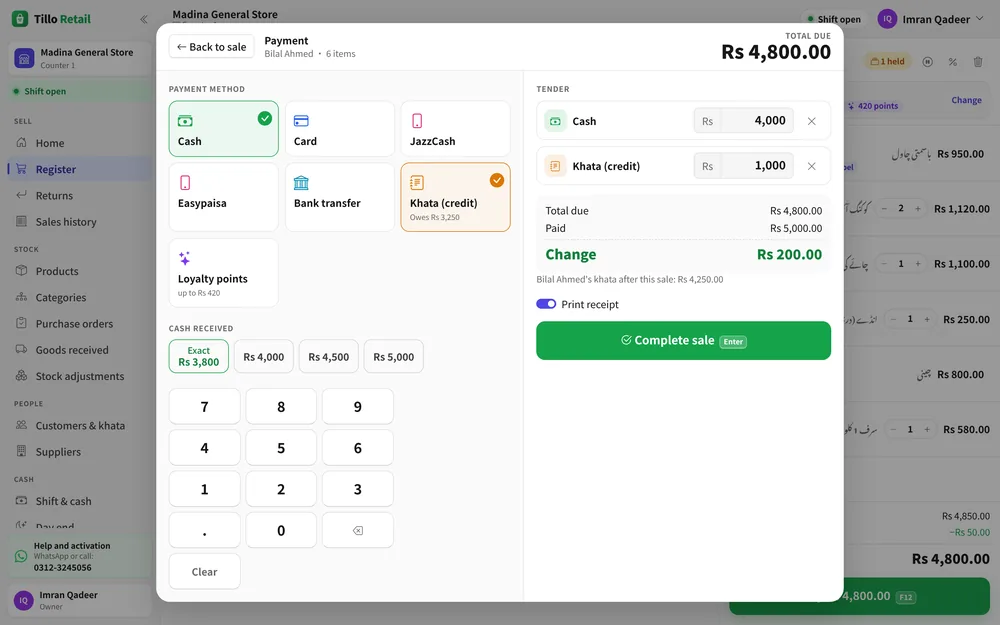
Task: Pick Exact Rs 3,800 cash amount
Action: 198,356
